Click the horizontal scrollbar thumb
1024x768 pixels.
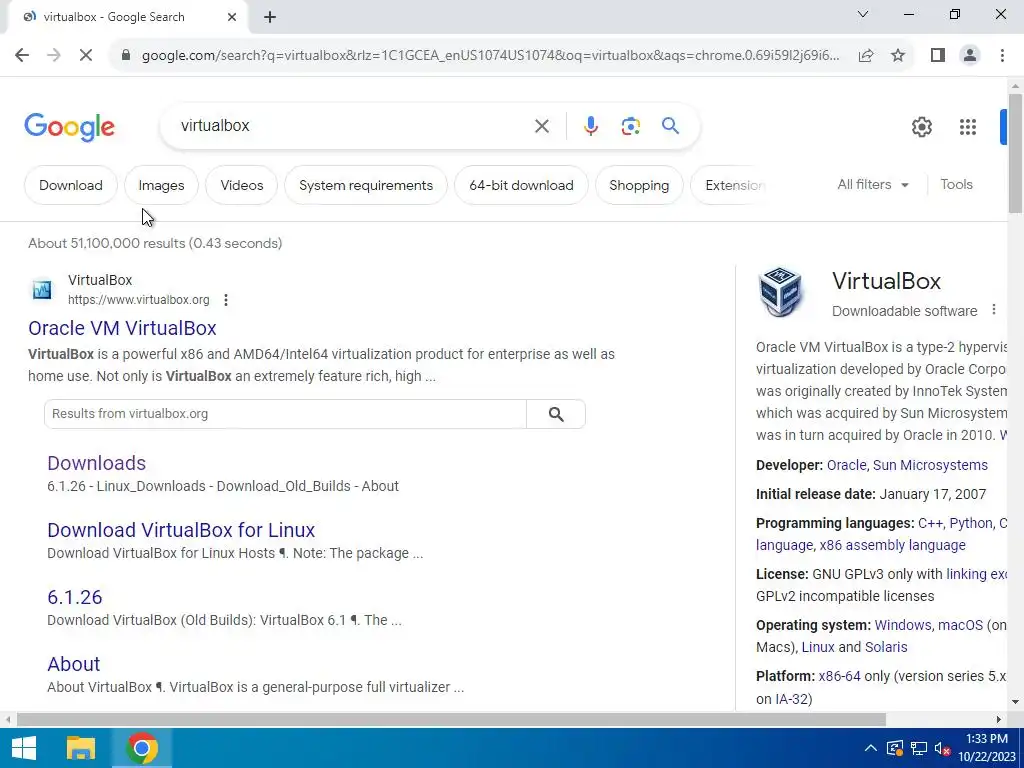click(451, 720)
